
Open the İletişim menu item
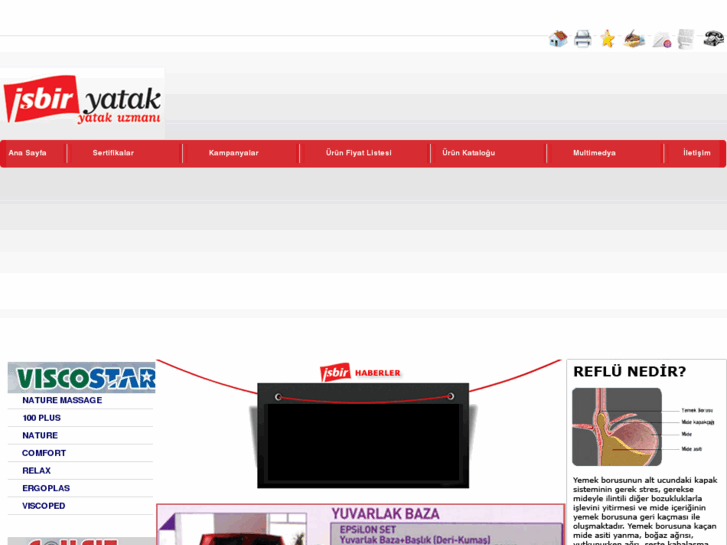[696, 153]
